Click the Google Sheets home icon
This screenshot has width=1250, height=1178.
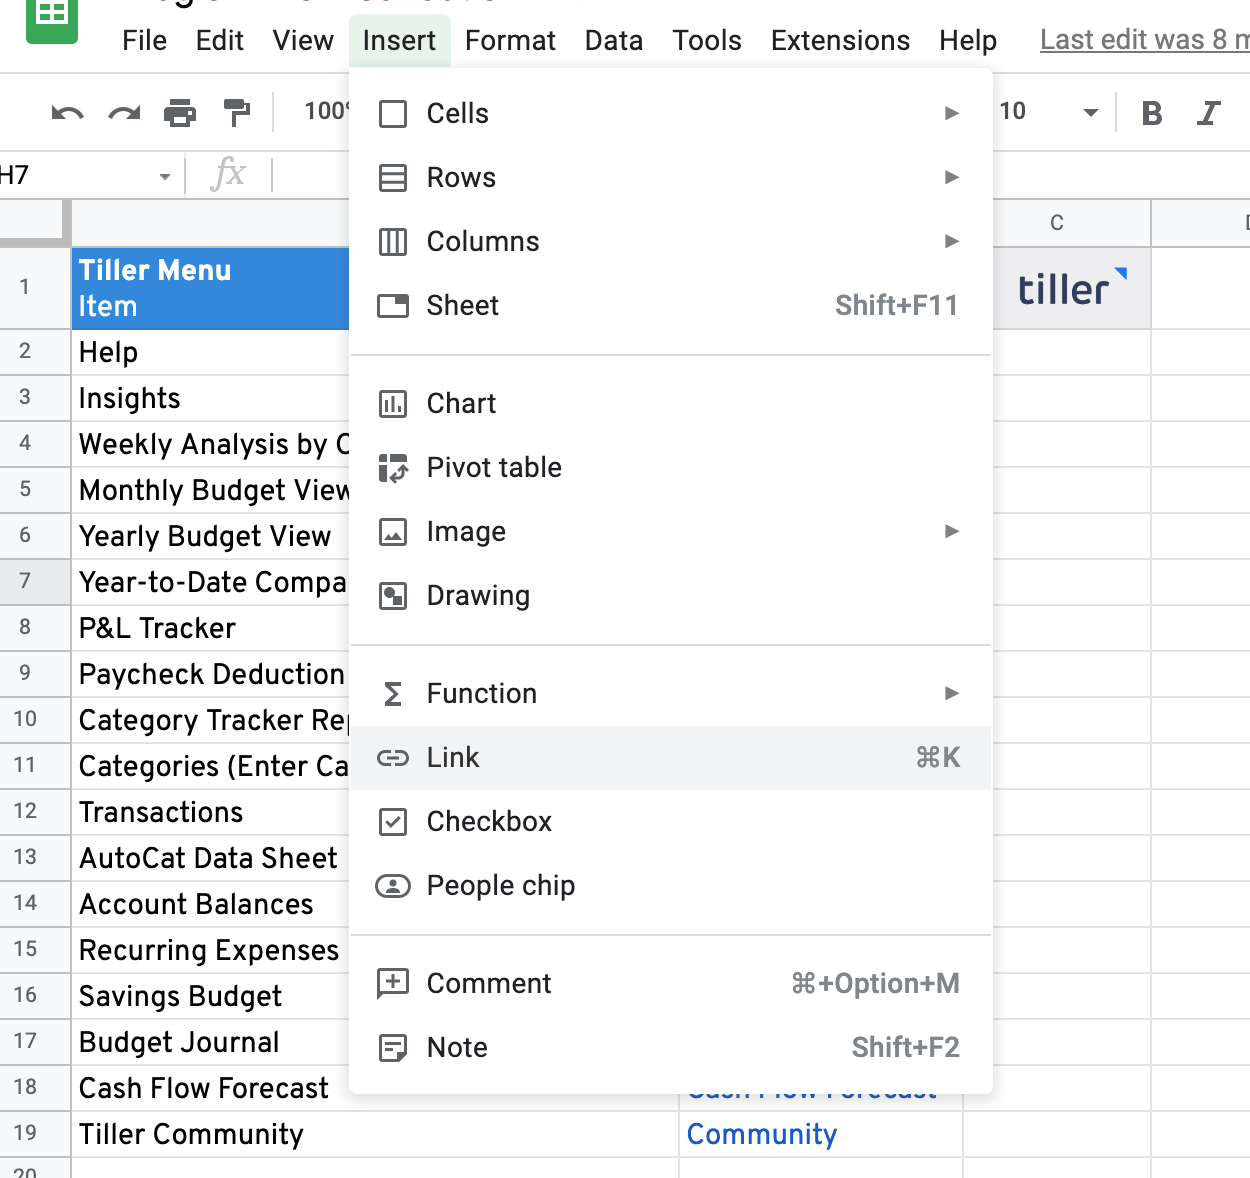tap(51, 18)
